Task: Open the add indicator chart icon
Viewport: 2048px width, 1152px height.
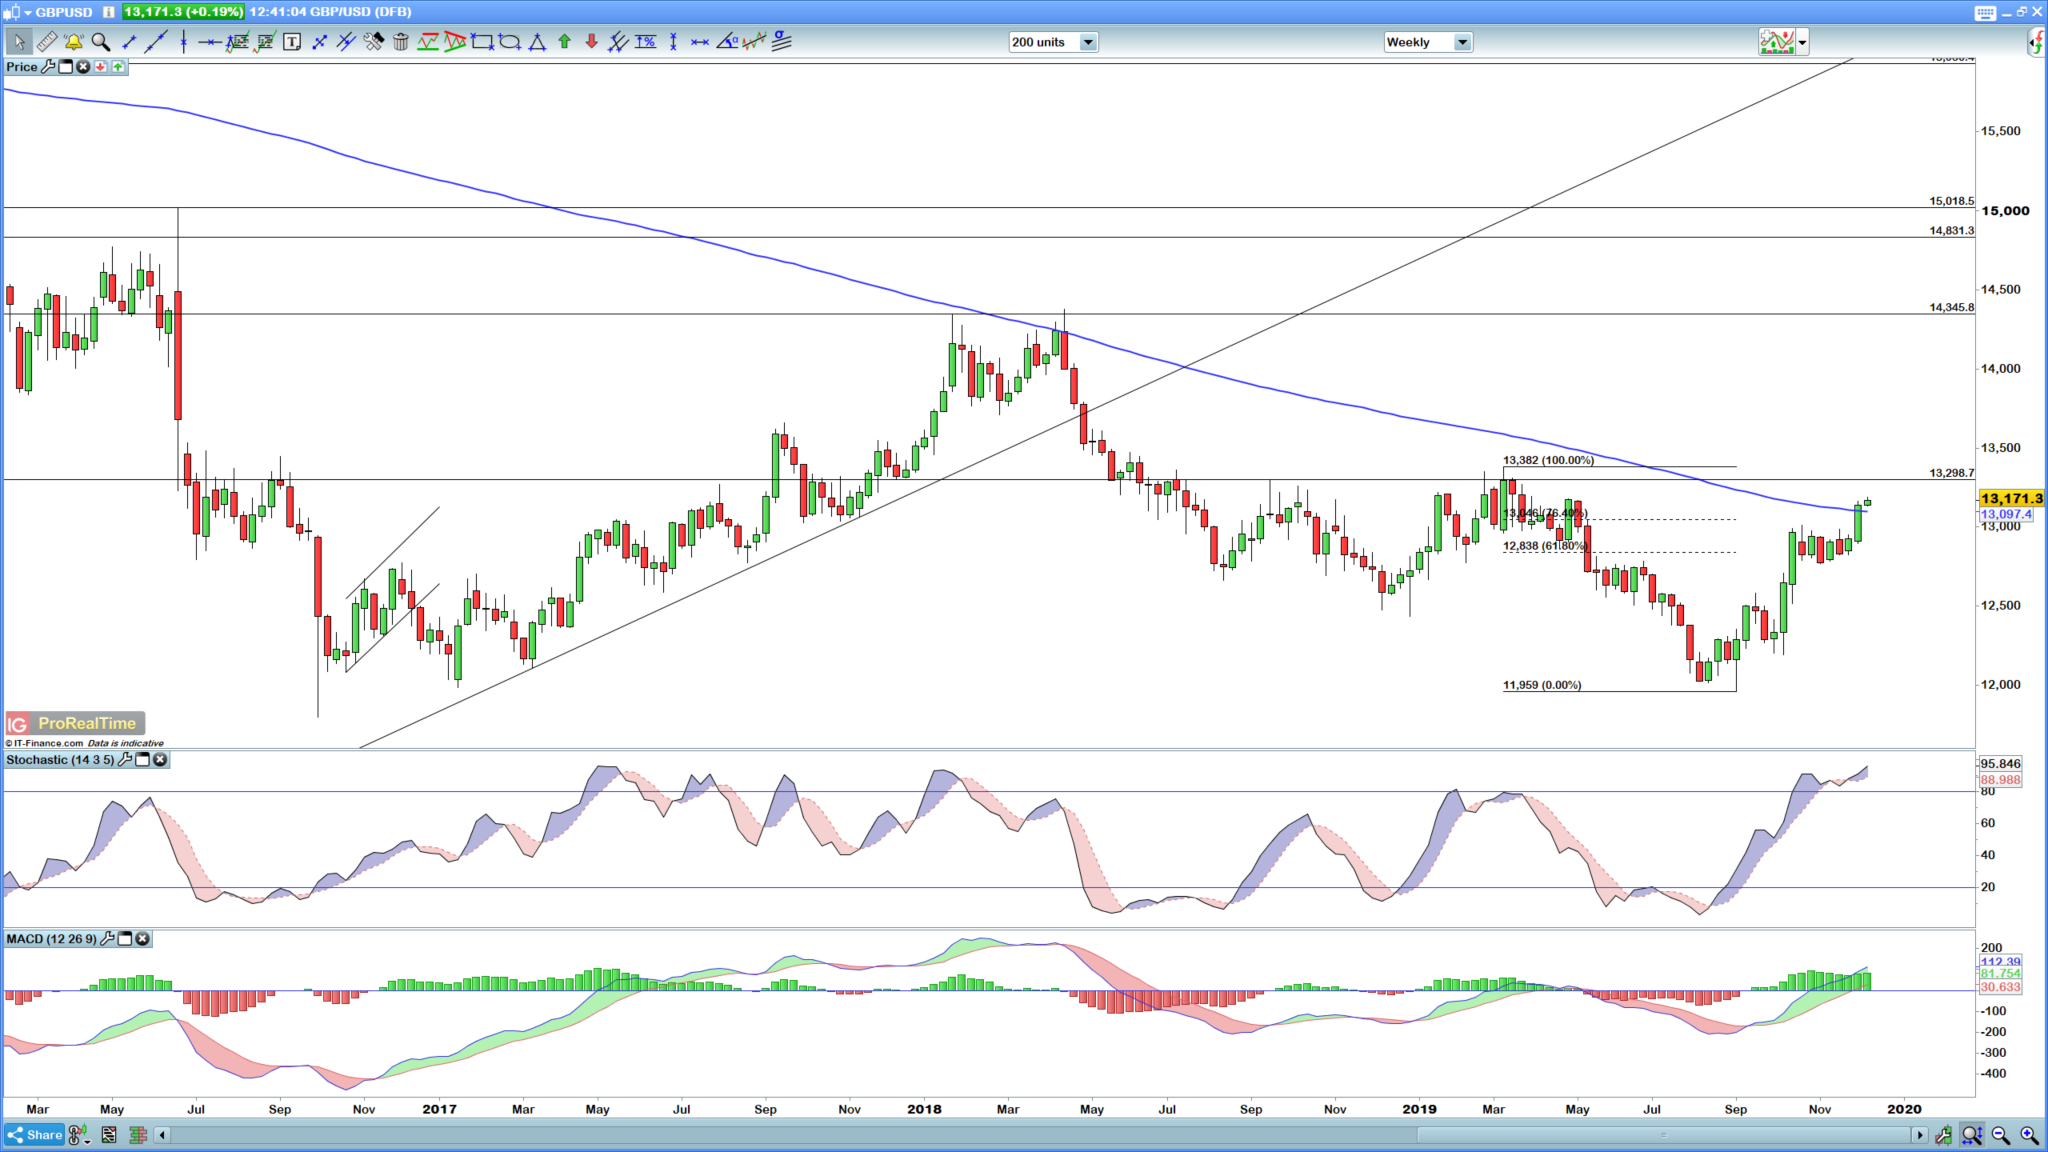Action: tap(1777, 42)
